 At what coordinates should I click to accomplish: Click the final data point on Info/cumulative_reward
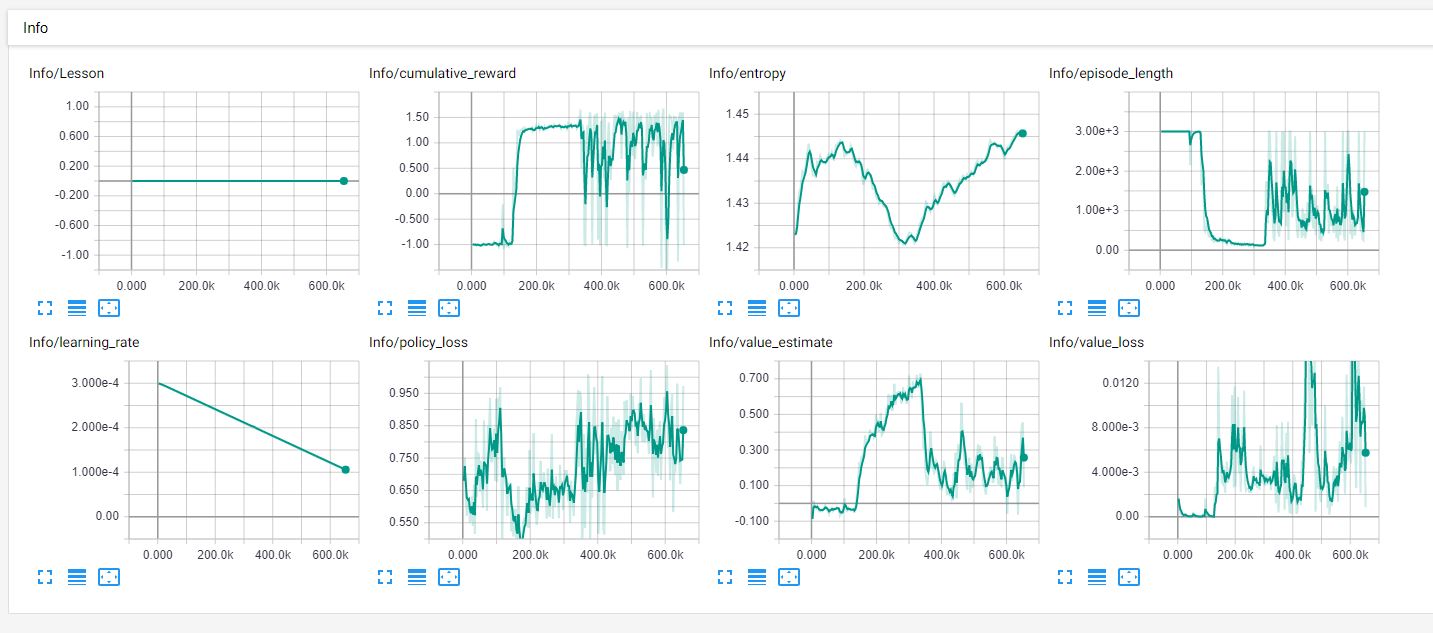(683, 170)
